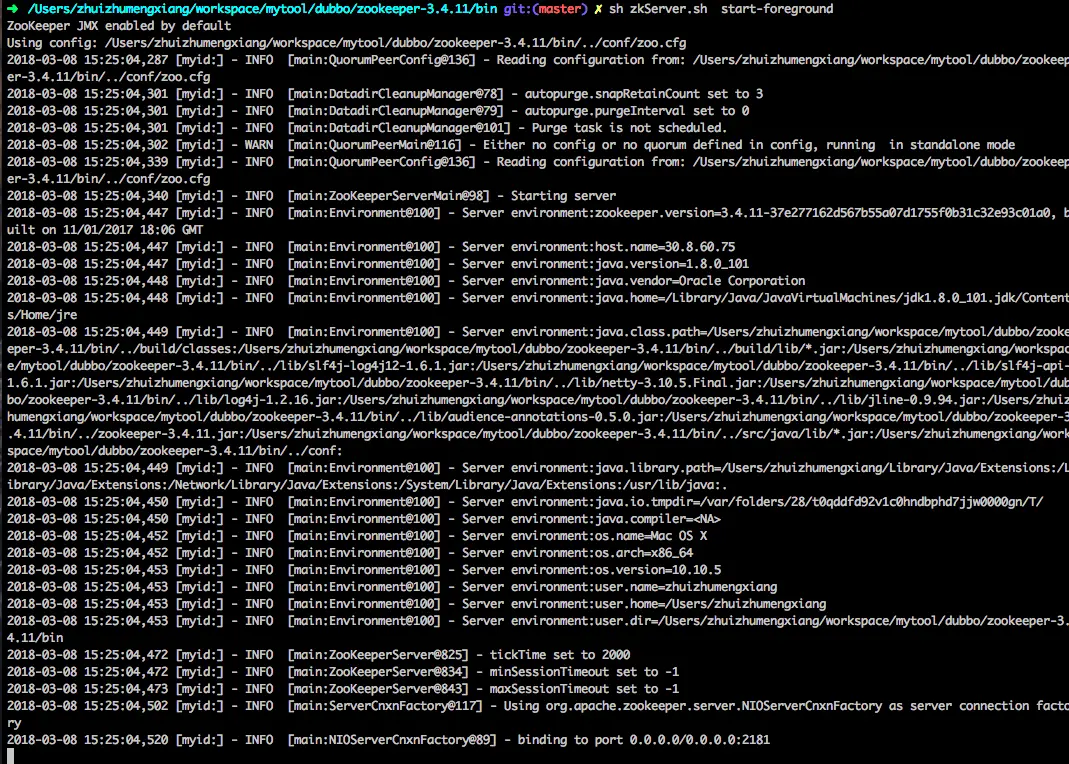The image size is (1069, 764).
Task: Click 'java.vendor=Oracle Corporation' entry
Action: (x=699, y=281)
